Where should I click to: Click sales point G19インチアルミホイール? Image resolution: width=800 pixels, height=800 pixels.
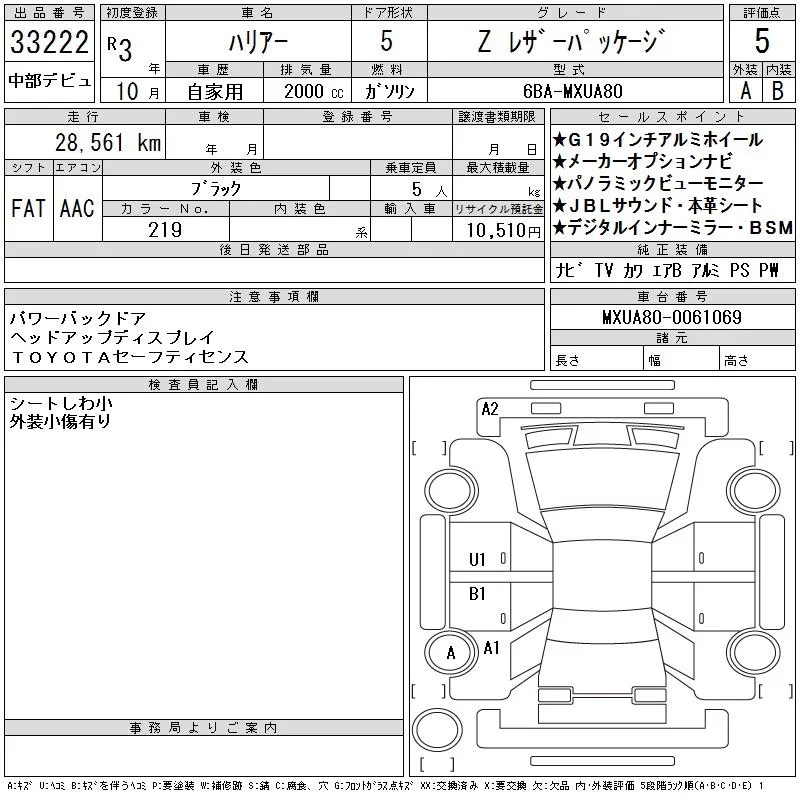[658, 139]
